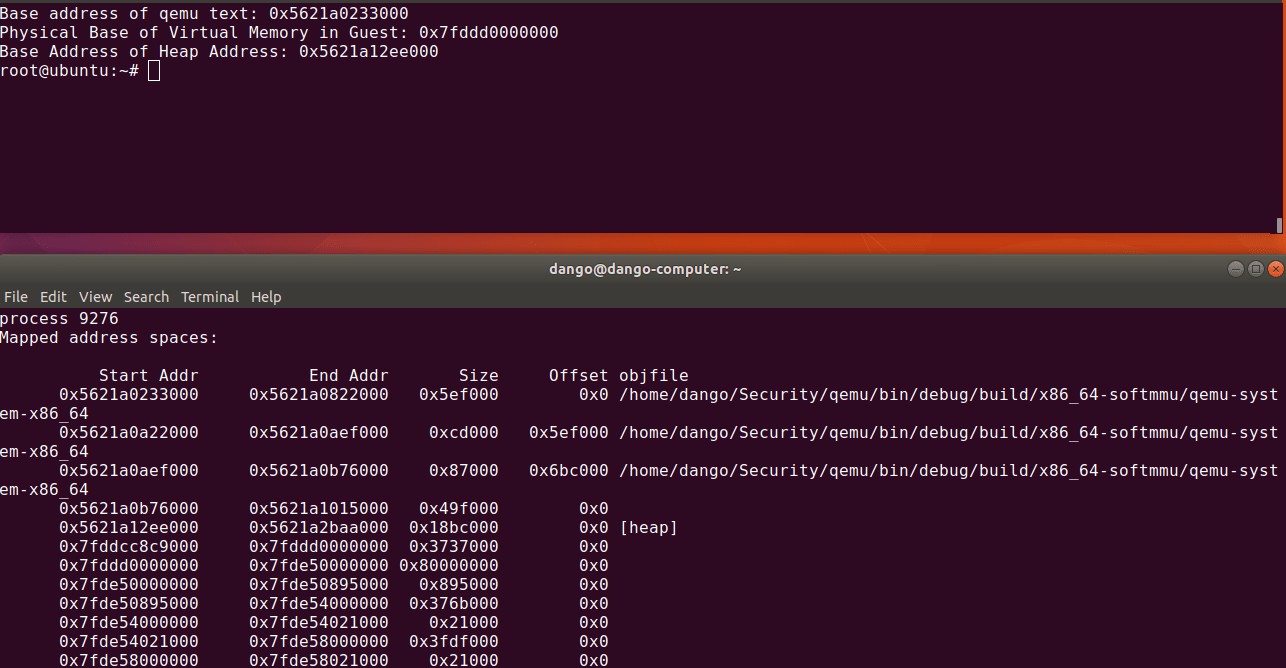
Task: Open the Help menu
Action: pyautogui.click(x=266, y=297)
